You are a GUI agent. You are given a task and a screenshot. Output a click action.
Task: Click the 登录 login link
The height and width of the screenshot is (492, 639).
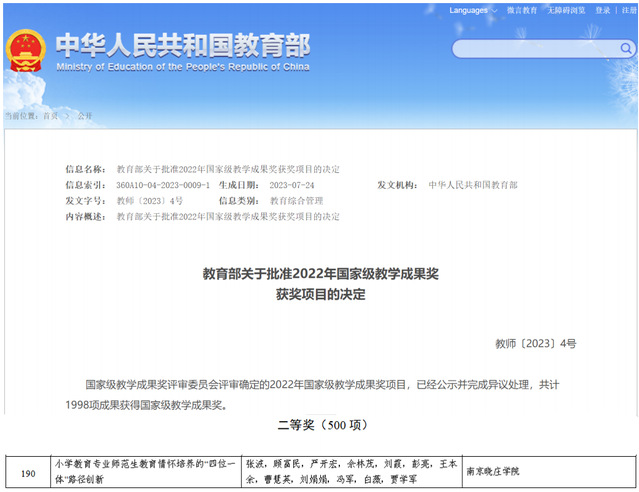coord(602,11)
